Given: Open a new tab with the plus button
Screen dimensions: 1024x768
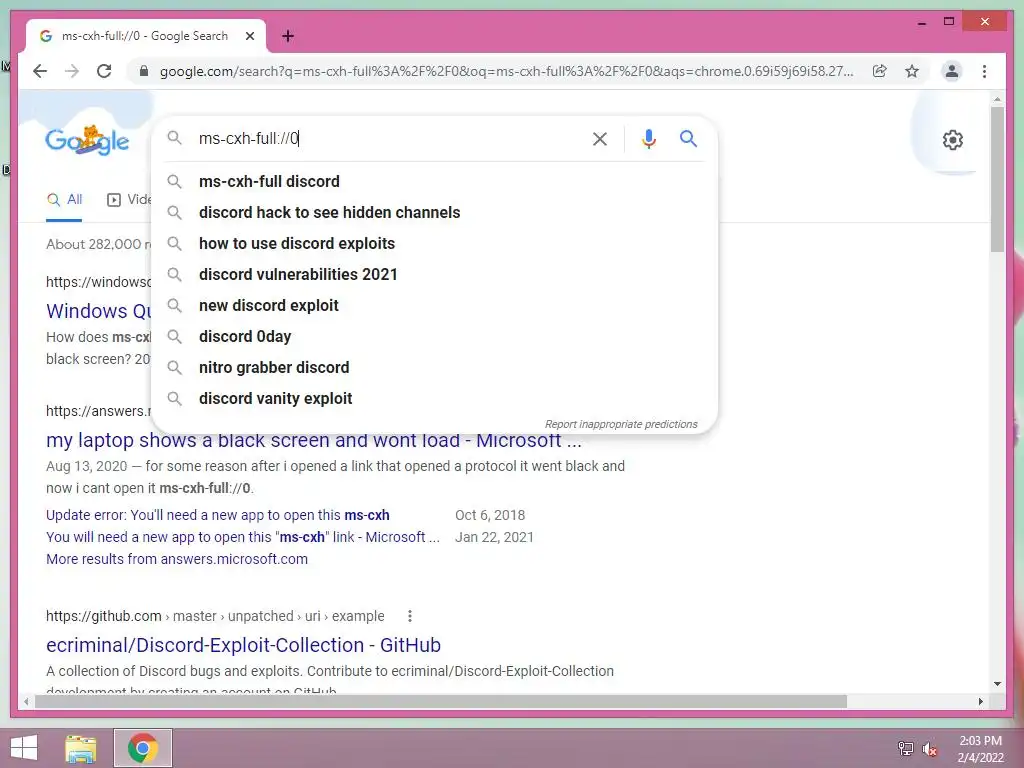Looking at the screenshot, I should click(x=287, y=36).
